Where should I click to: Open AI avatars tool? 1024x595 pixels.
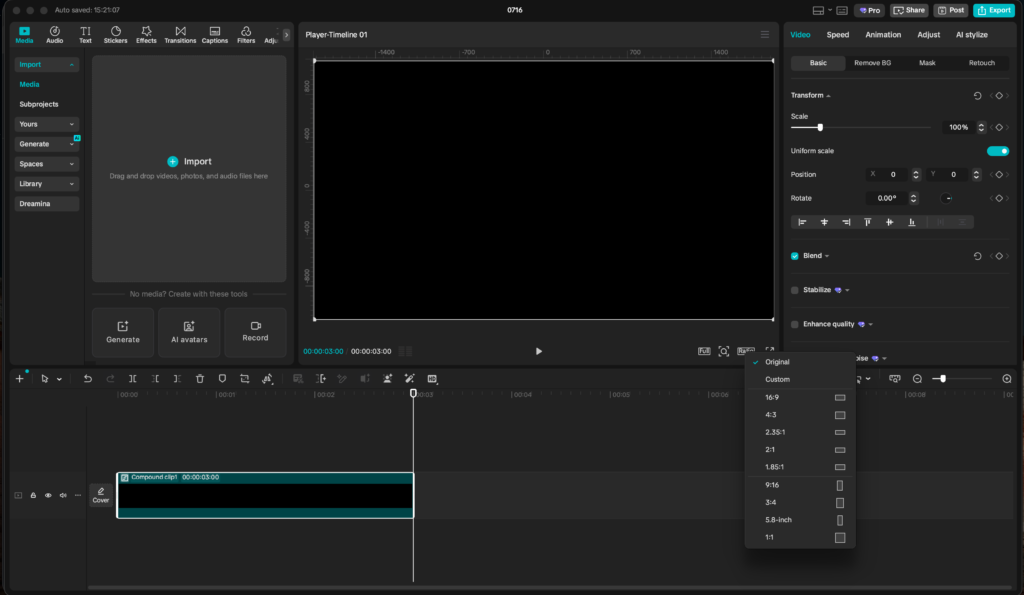tap(189, 332)
